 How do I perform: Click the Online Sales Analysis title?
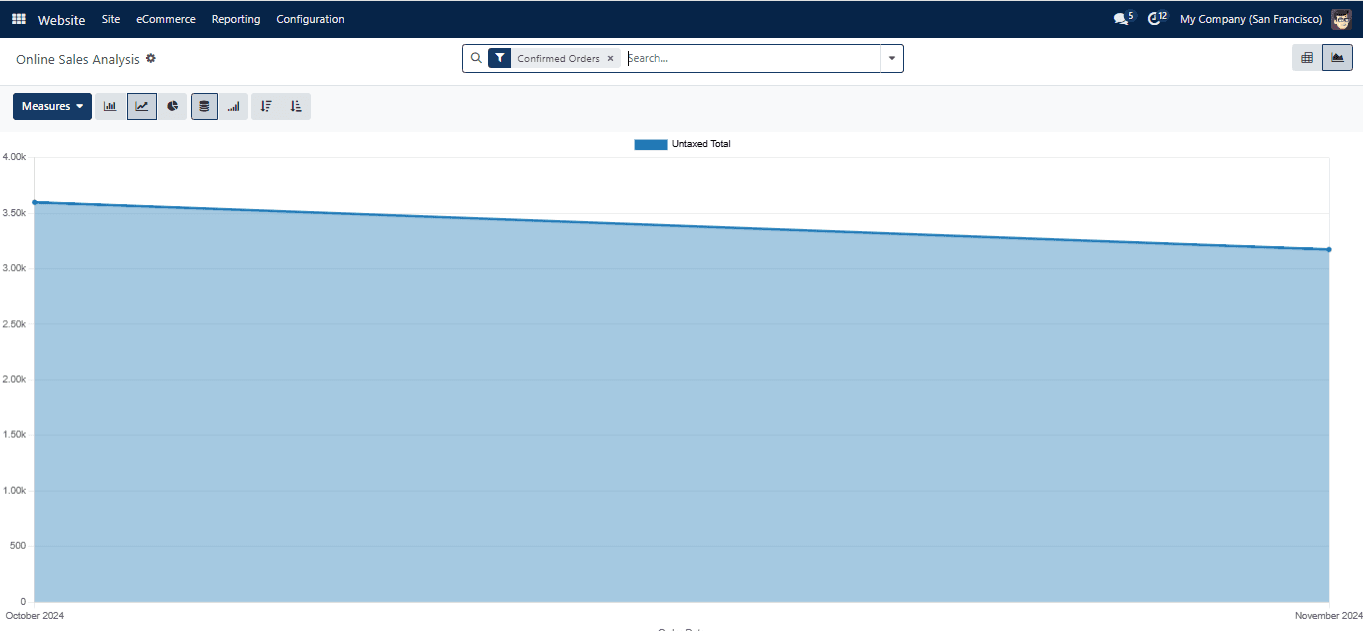[x=78, y=60]
